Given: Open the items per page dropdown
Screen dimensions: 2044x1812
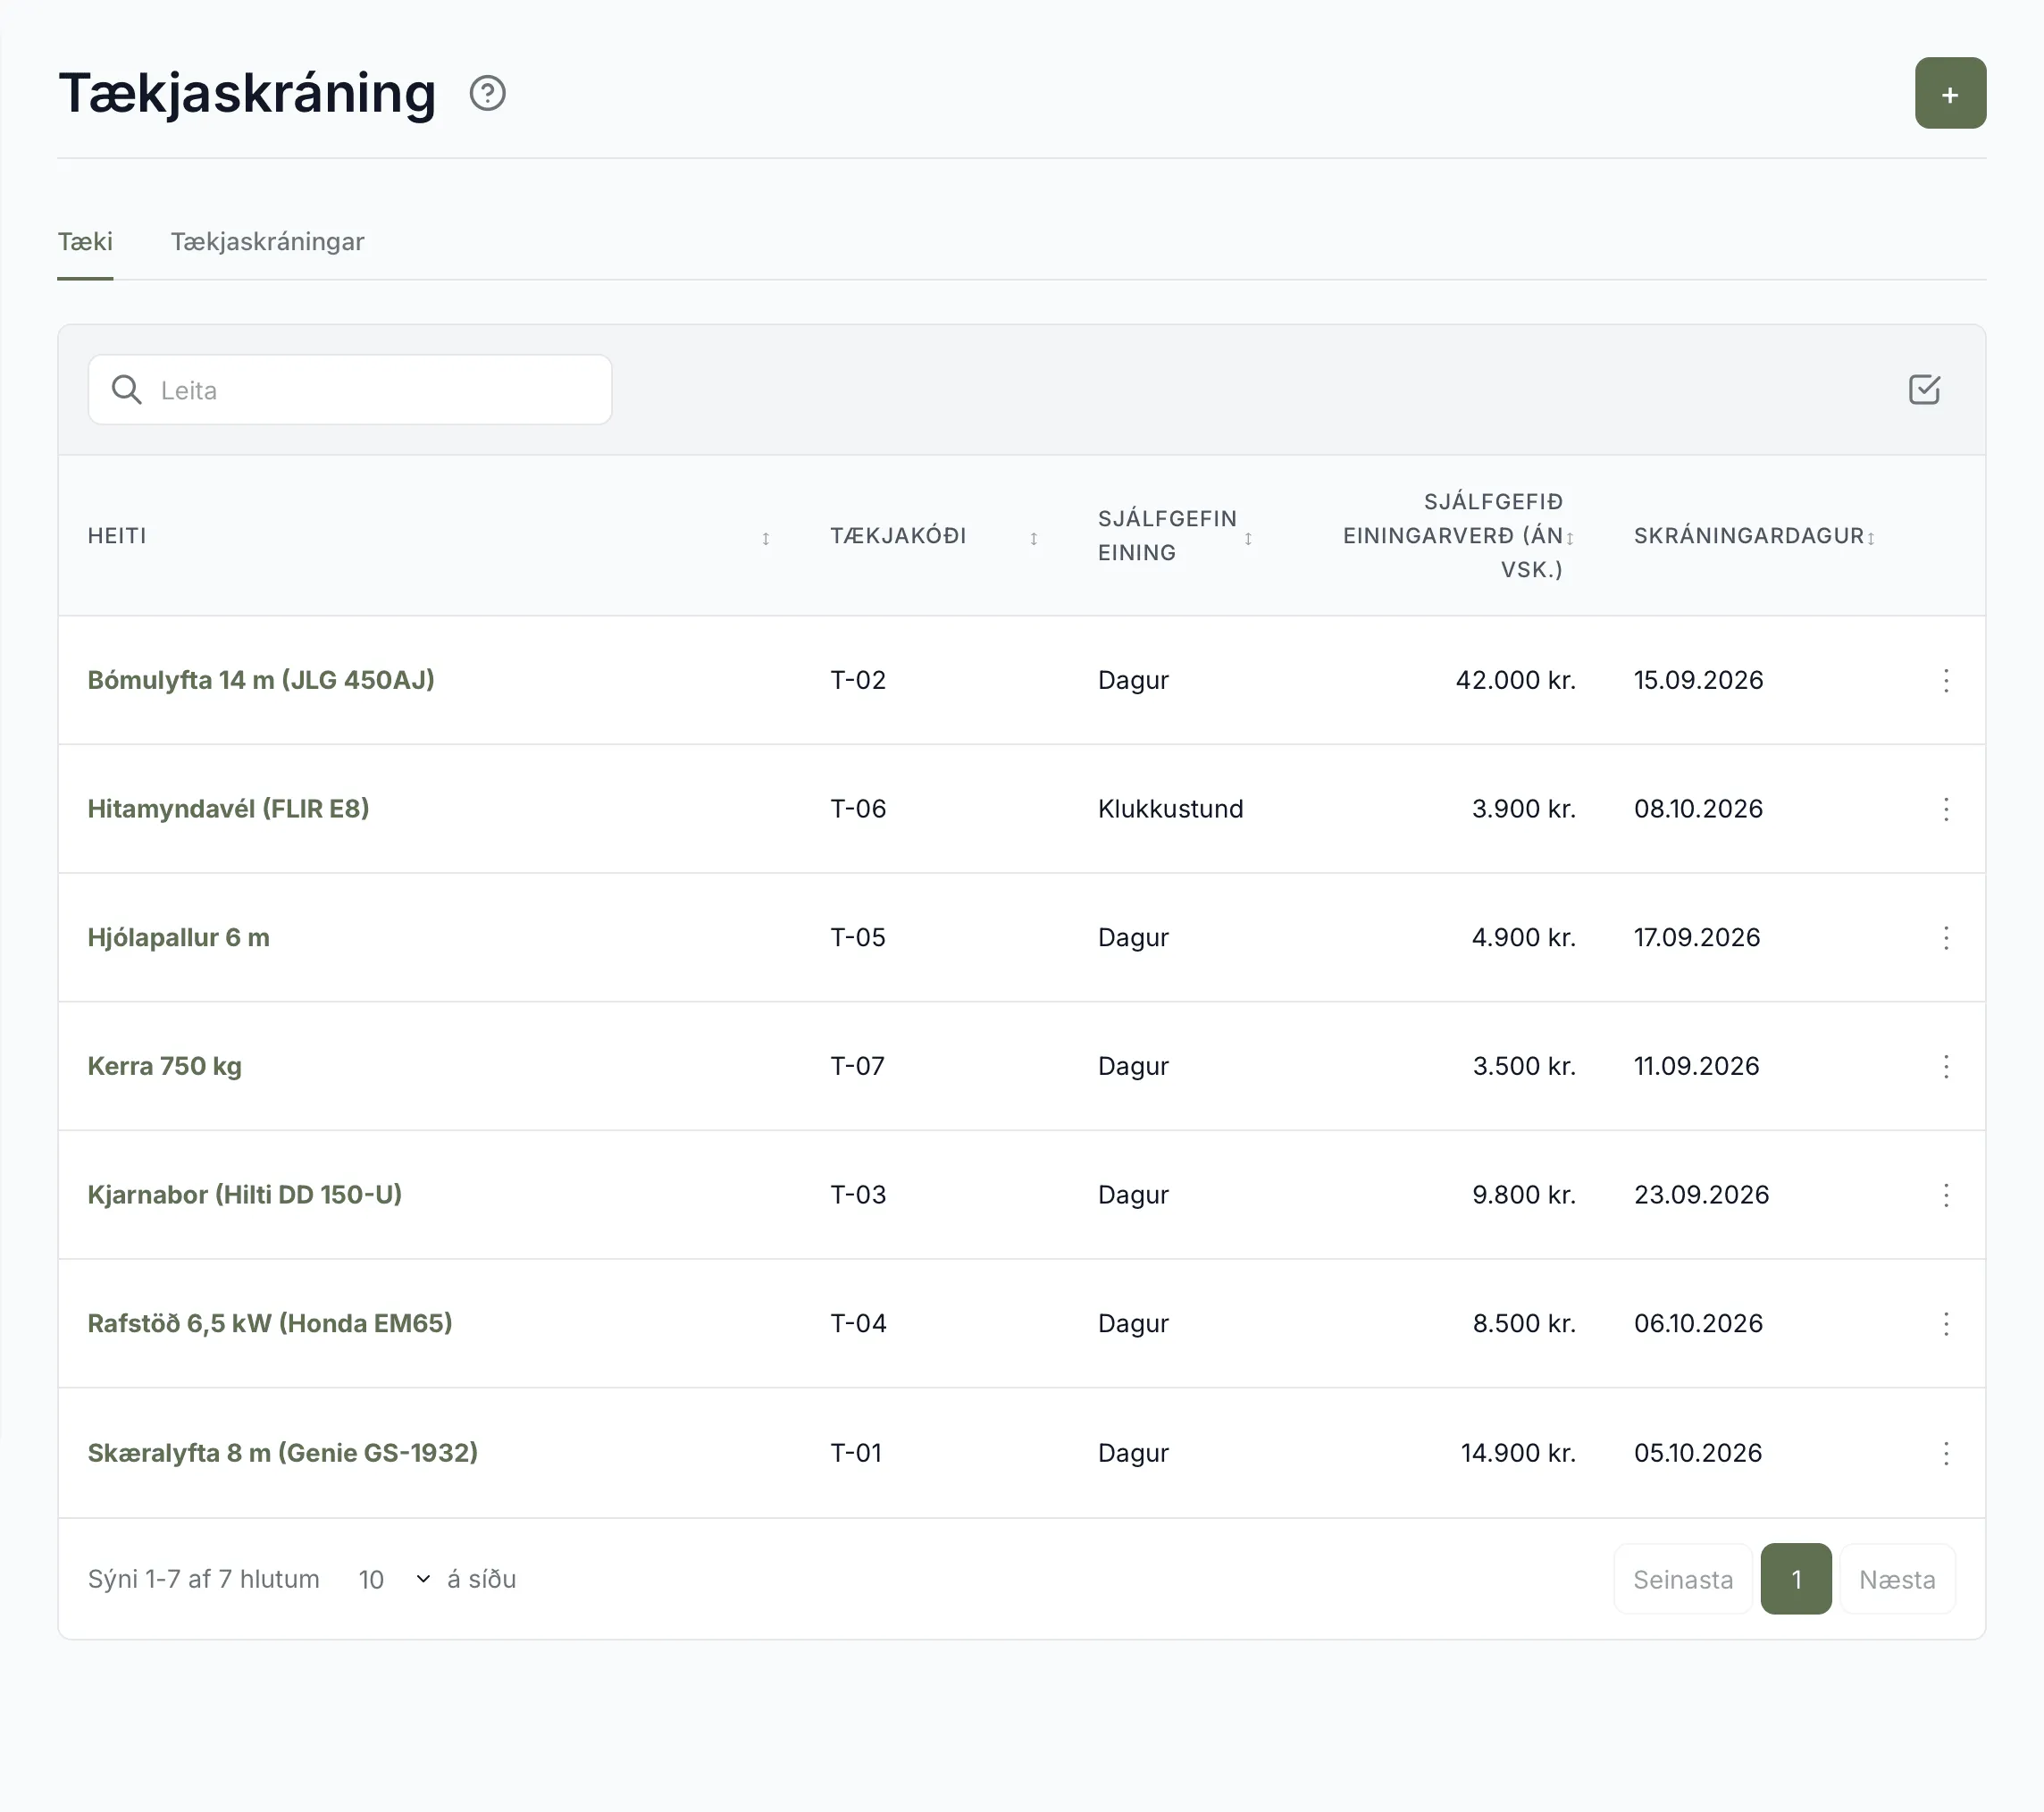Looking at the screenshot, I should (x=394, y=1579).
